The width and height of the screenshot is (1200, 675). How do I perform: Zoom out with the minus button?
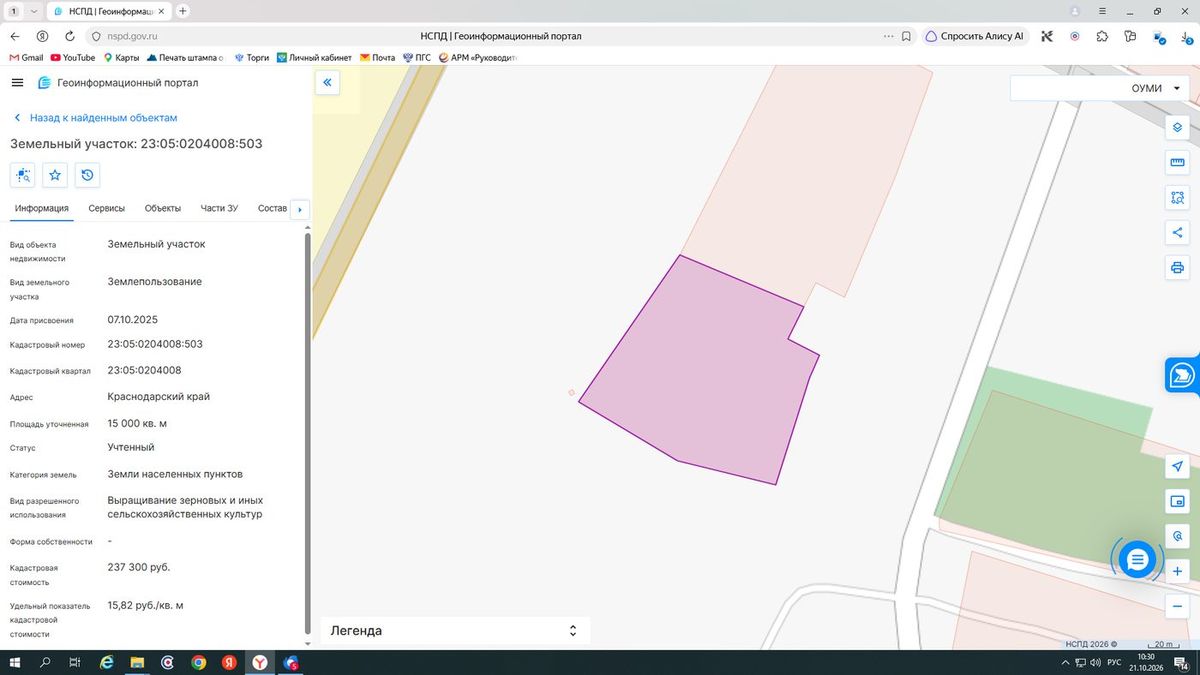point(1177,607)
